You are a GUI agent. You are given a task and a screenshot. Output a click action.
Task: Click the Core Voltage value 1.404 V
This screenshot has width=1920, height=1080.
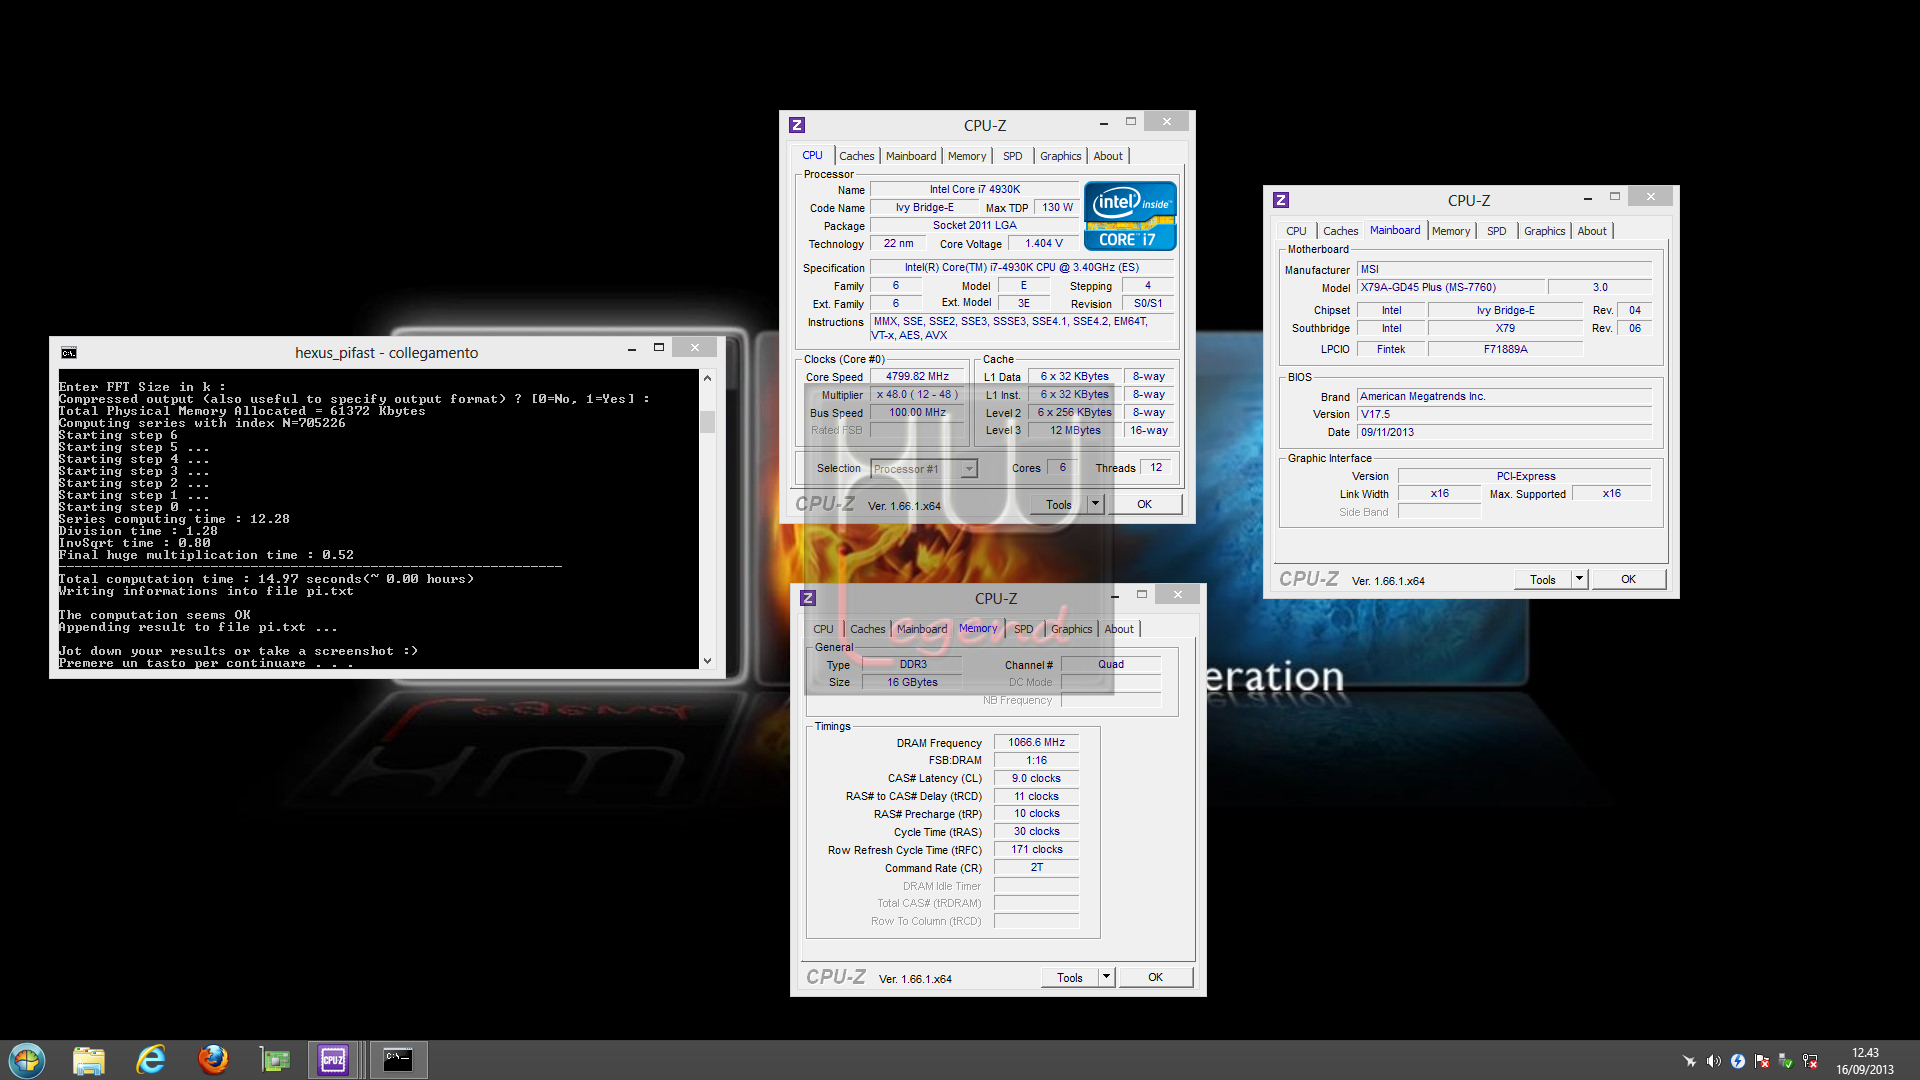1044,243
